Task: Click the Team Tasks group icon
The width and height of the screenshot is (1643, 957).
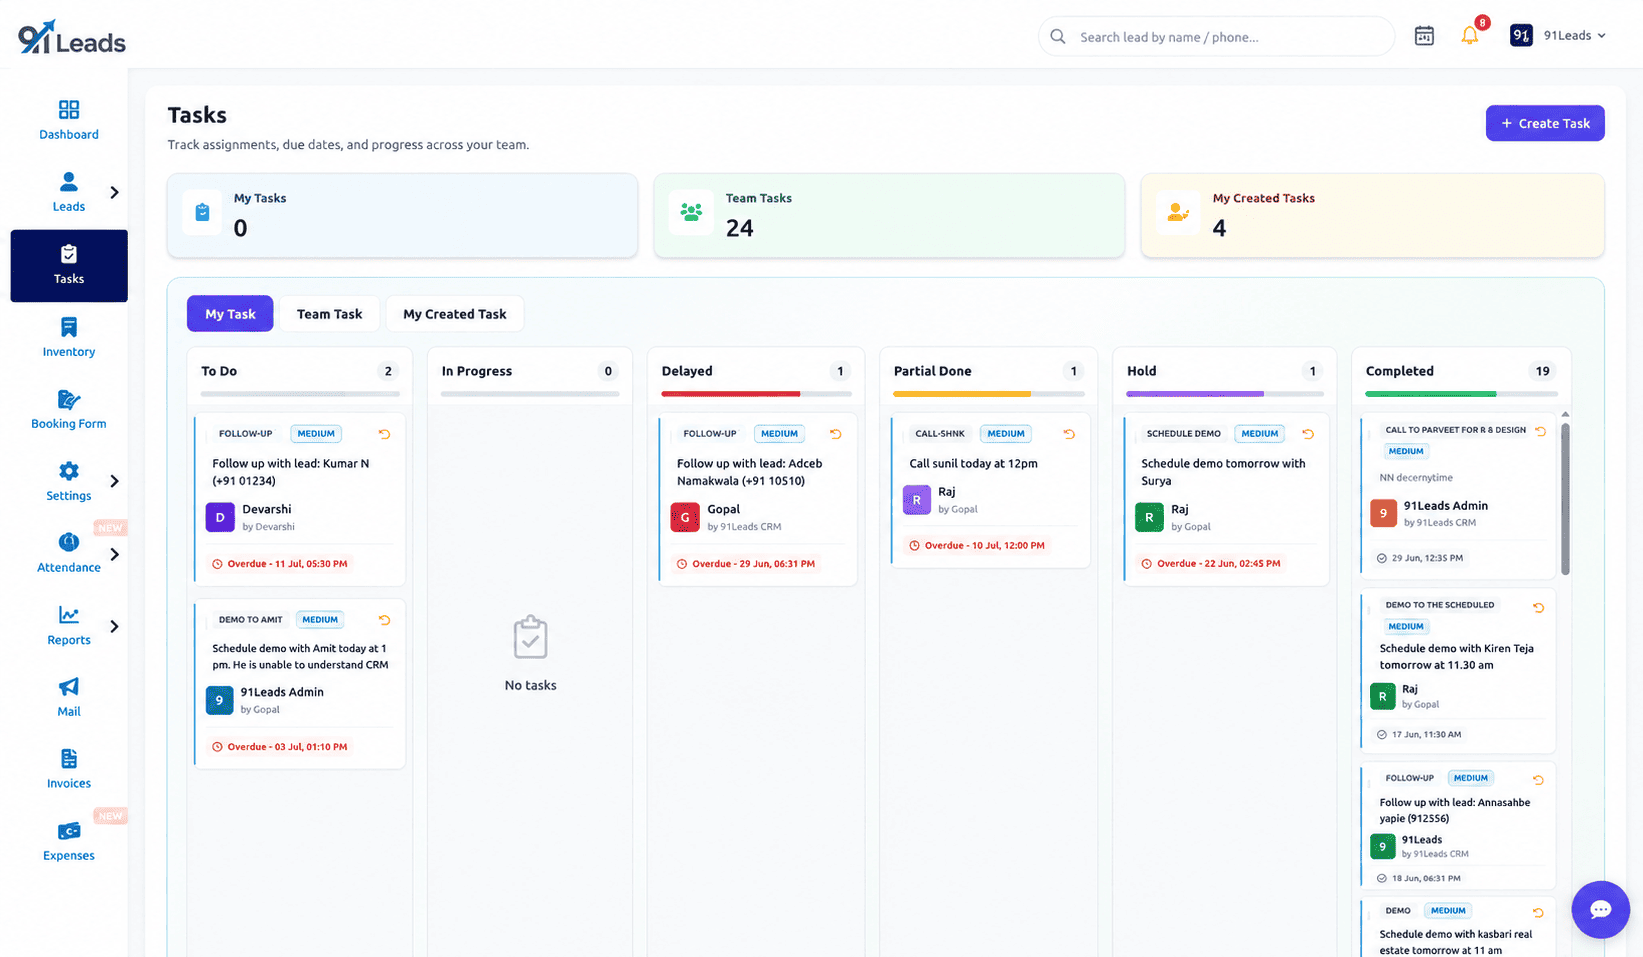Action: click(x=691, y=212)
